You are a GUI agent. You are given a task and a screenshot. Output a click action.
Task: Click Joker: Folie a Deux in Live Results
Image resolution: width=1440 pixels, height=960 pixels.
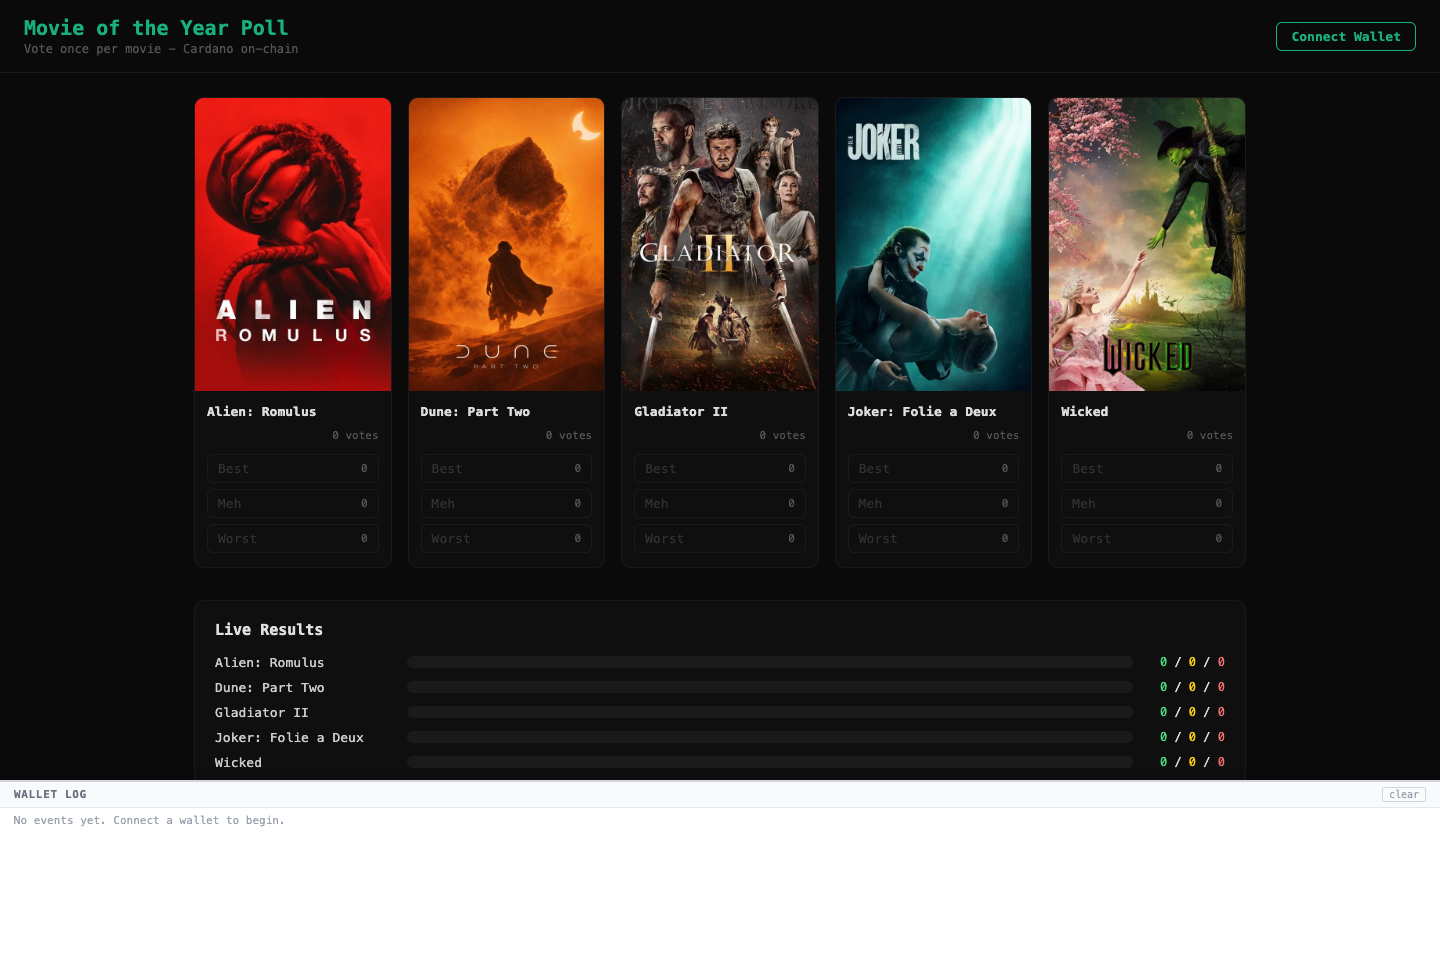point(289,738)
